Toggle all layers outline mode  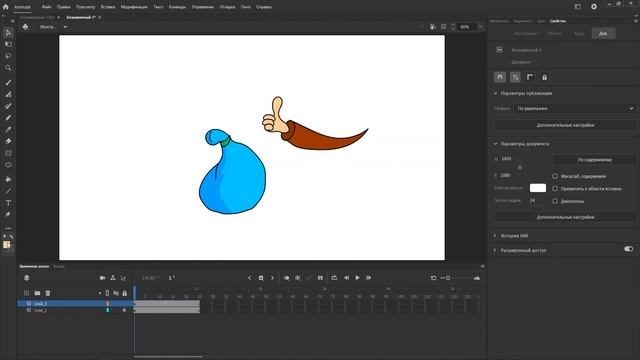107,293
